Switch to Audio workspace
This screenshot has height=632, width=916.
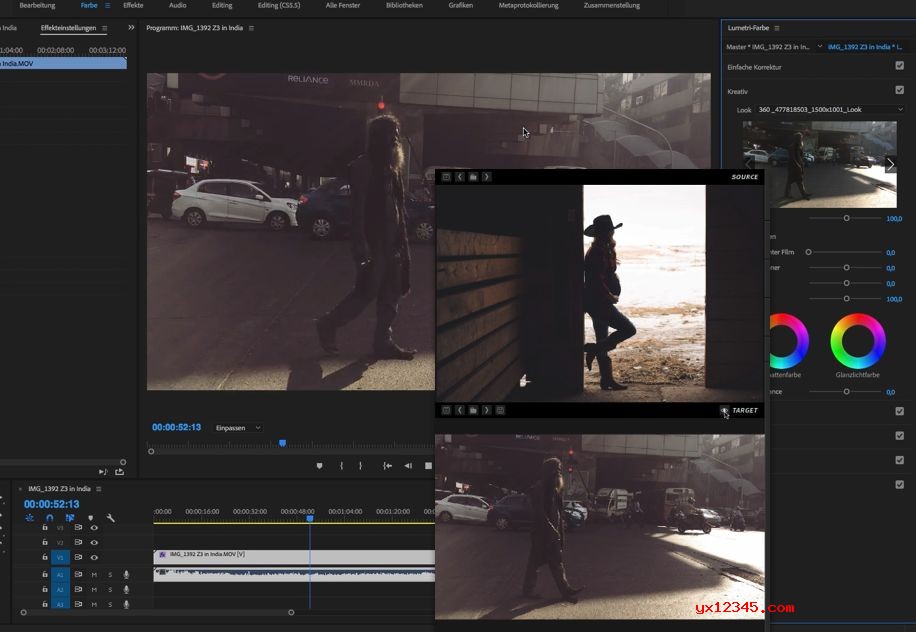tap(178, 5)
